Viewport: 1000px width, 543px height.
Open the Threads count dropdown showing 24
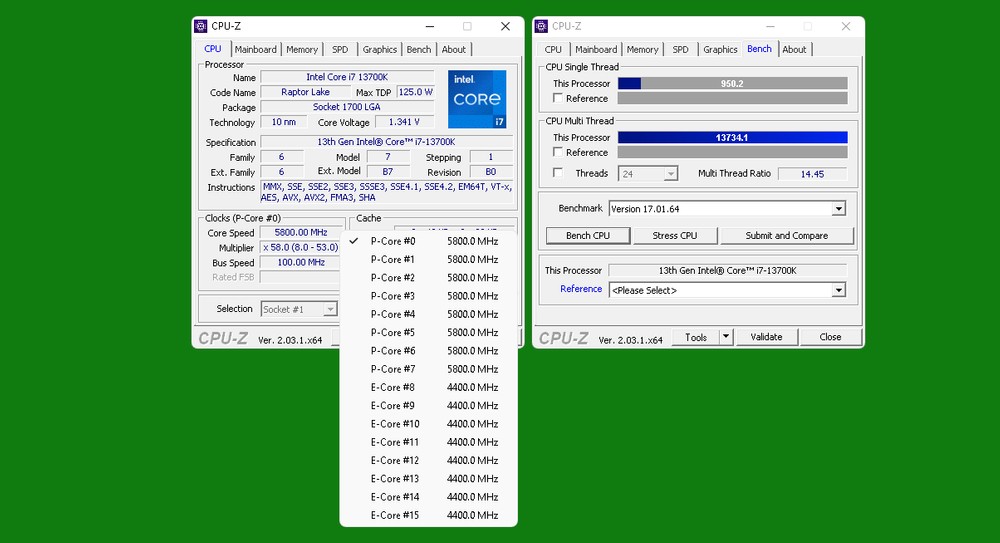coord(647,174)
